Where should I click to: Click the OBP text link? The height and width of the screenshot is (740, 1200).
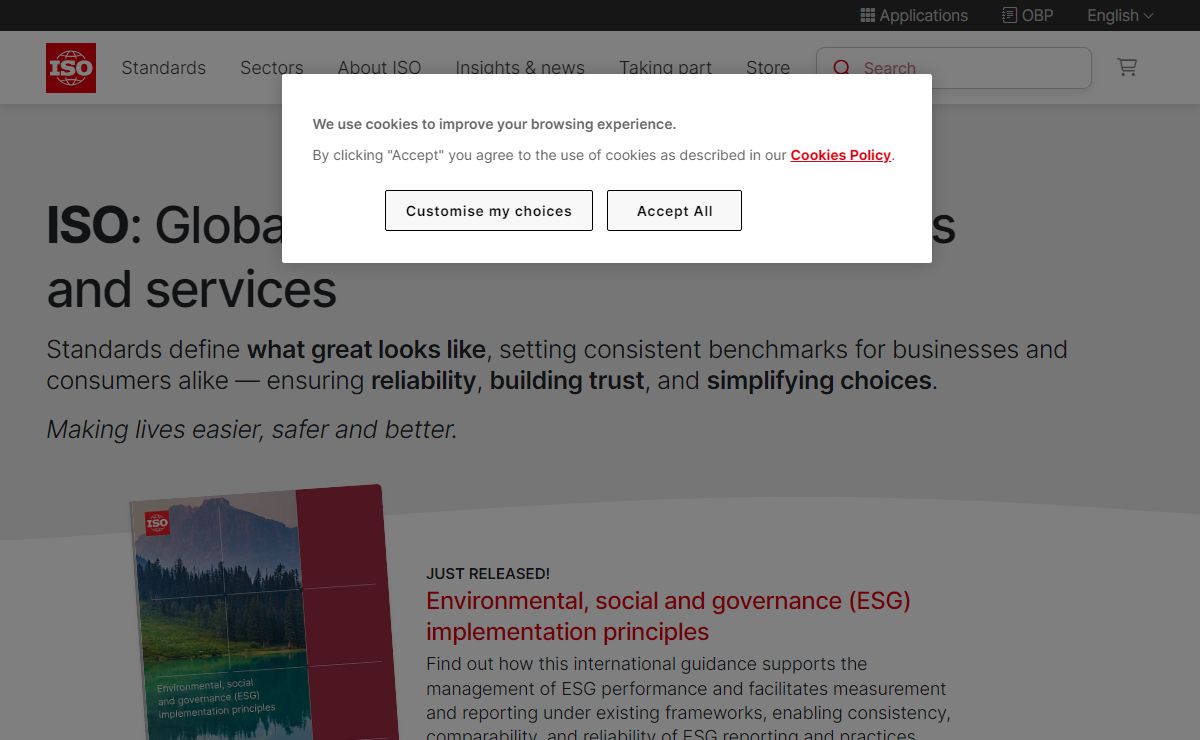(x=1037, y=15)
